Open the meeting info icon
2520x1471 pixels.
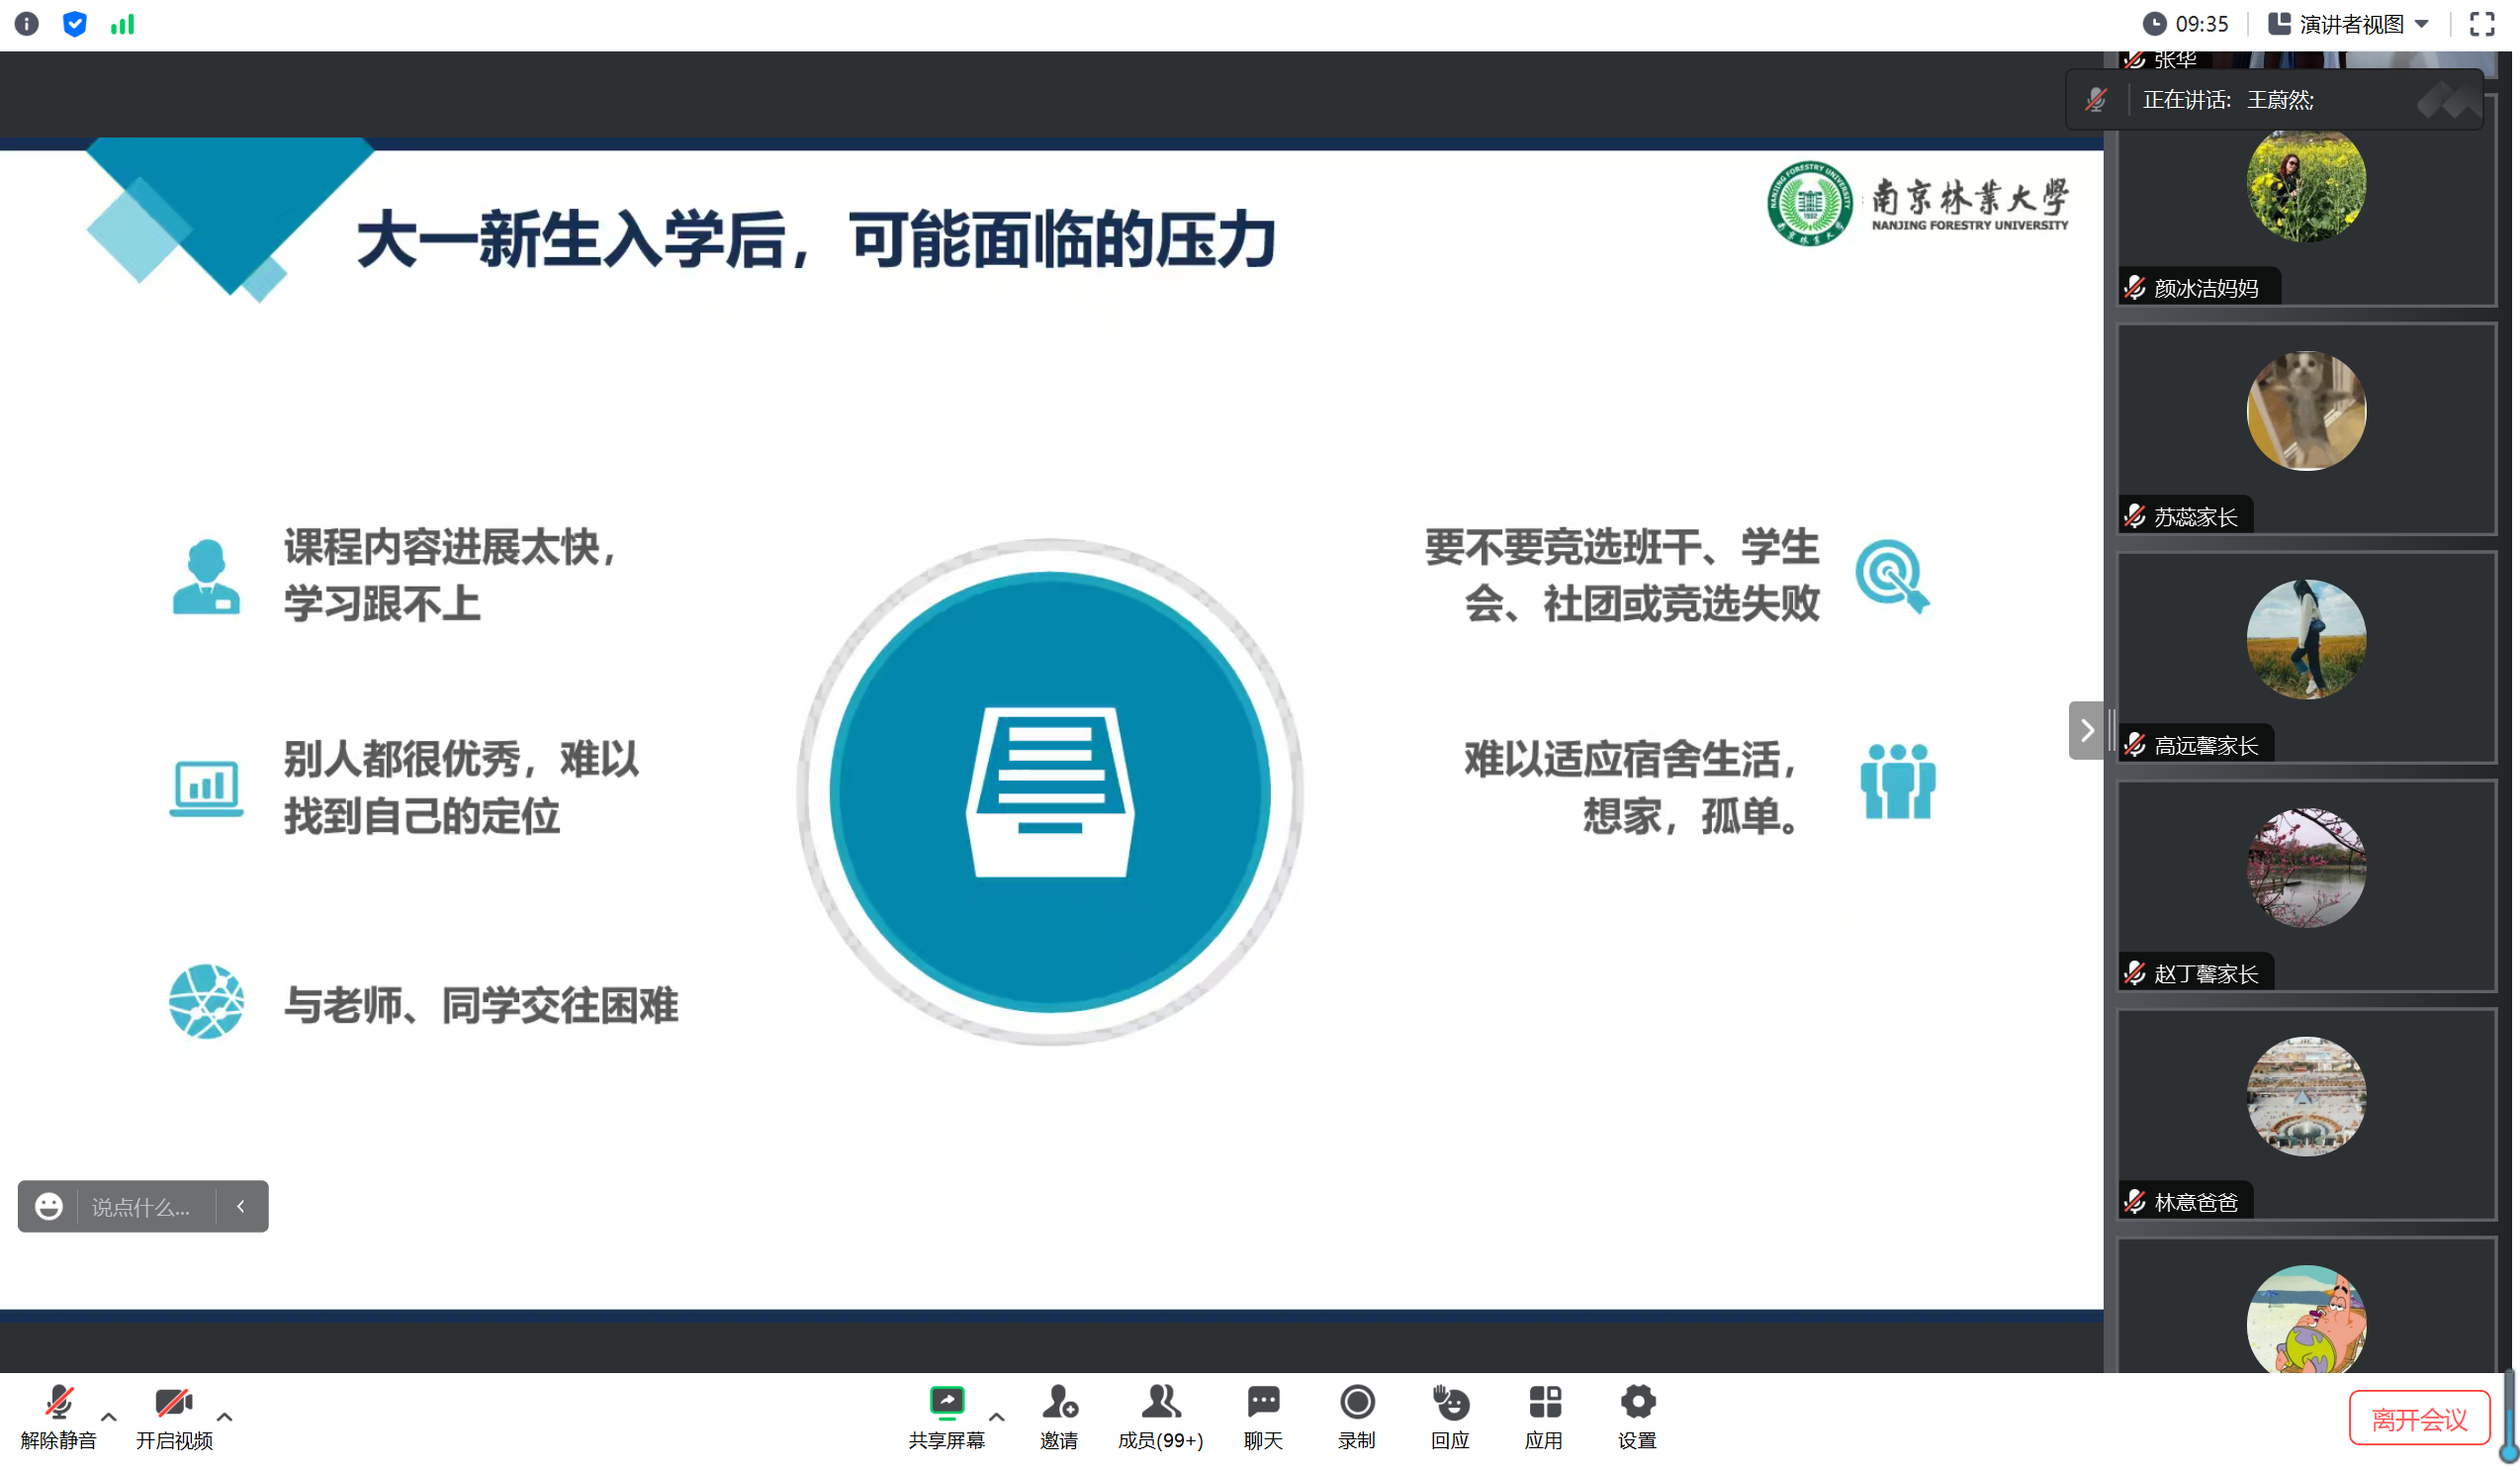(27, 24)
